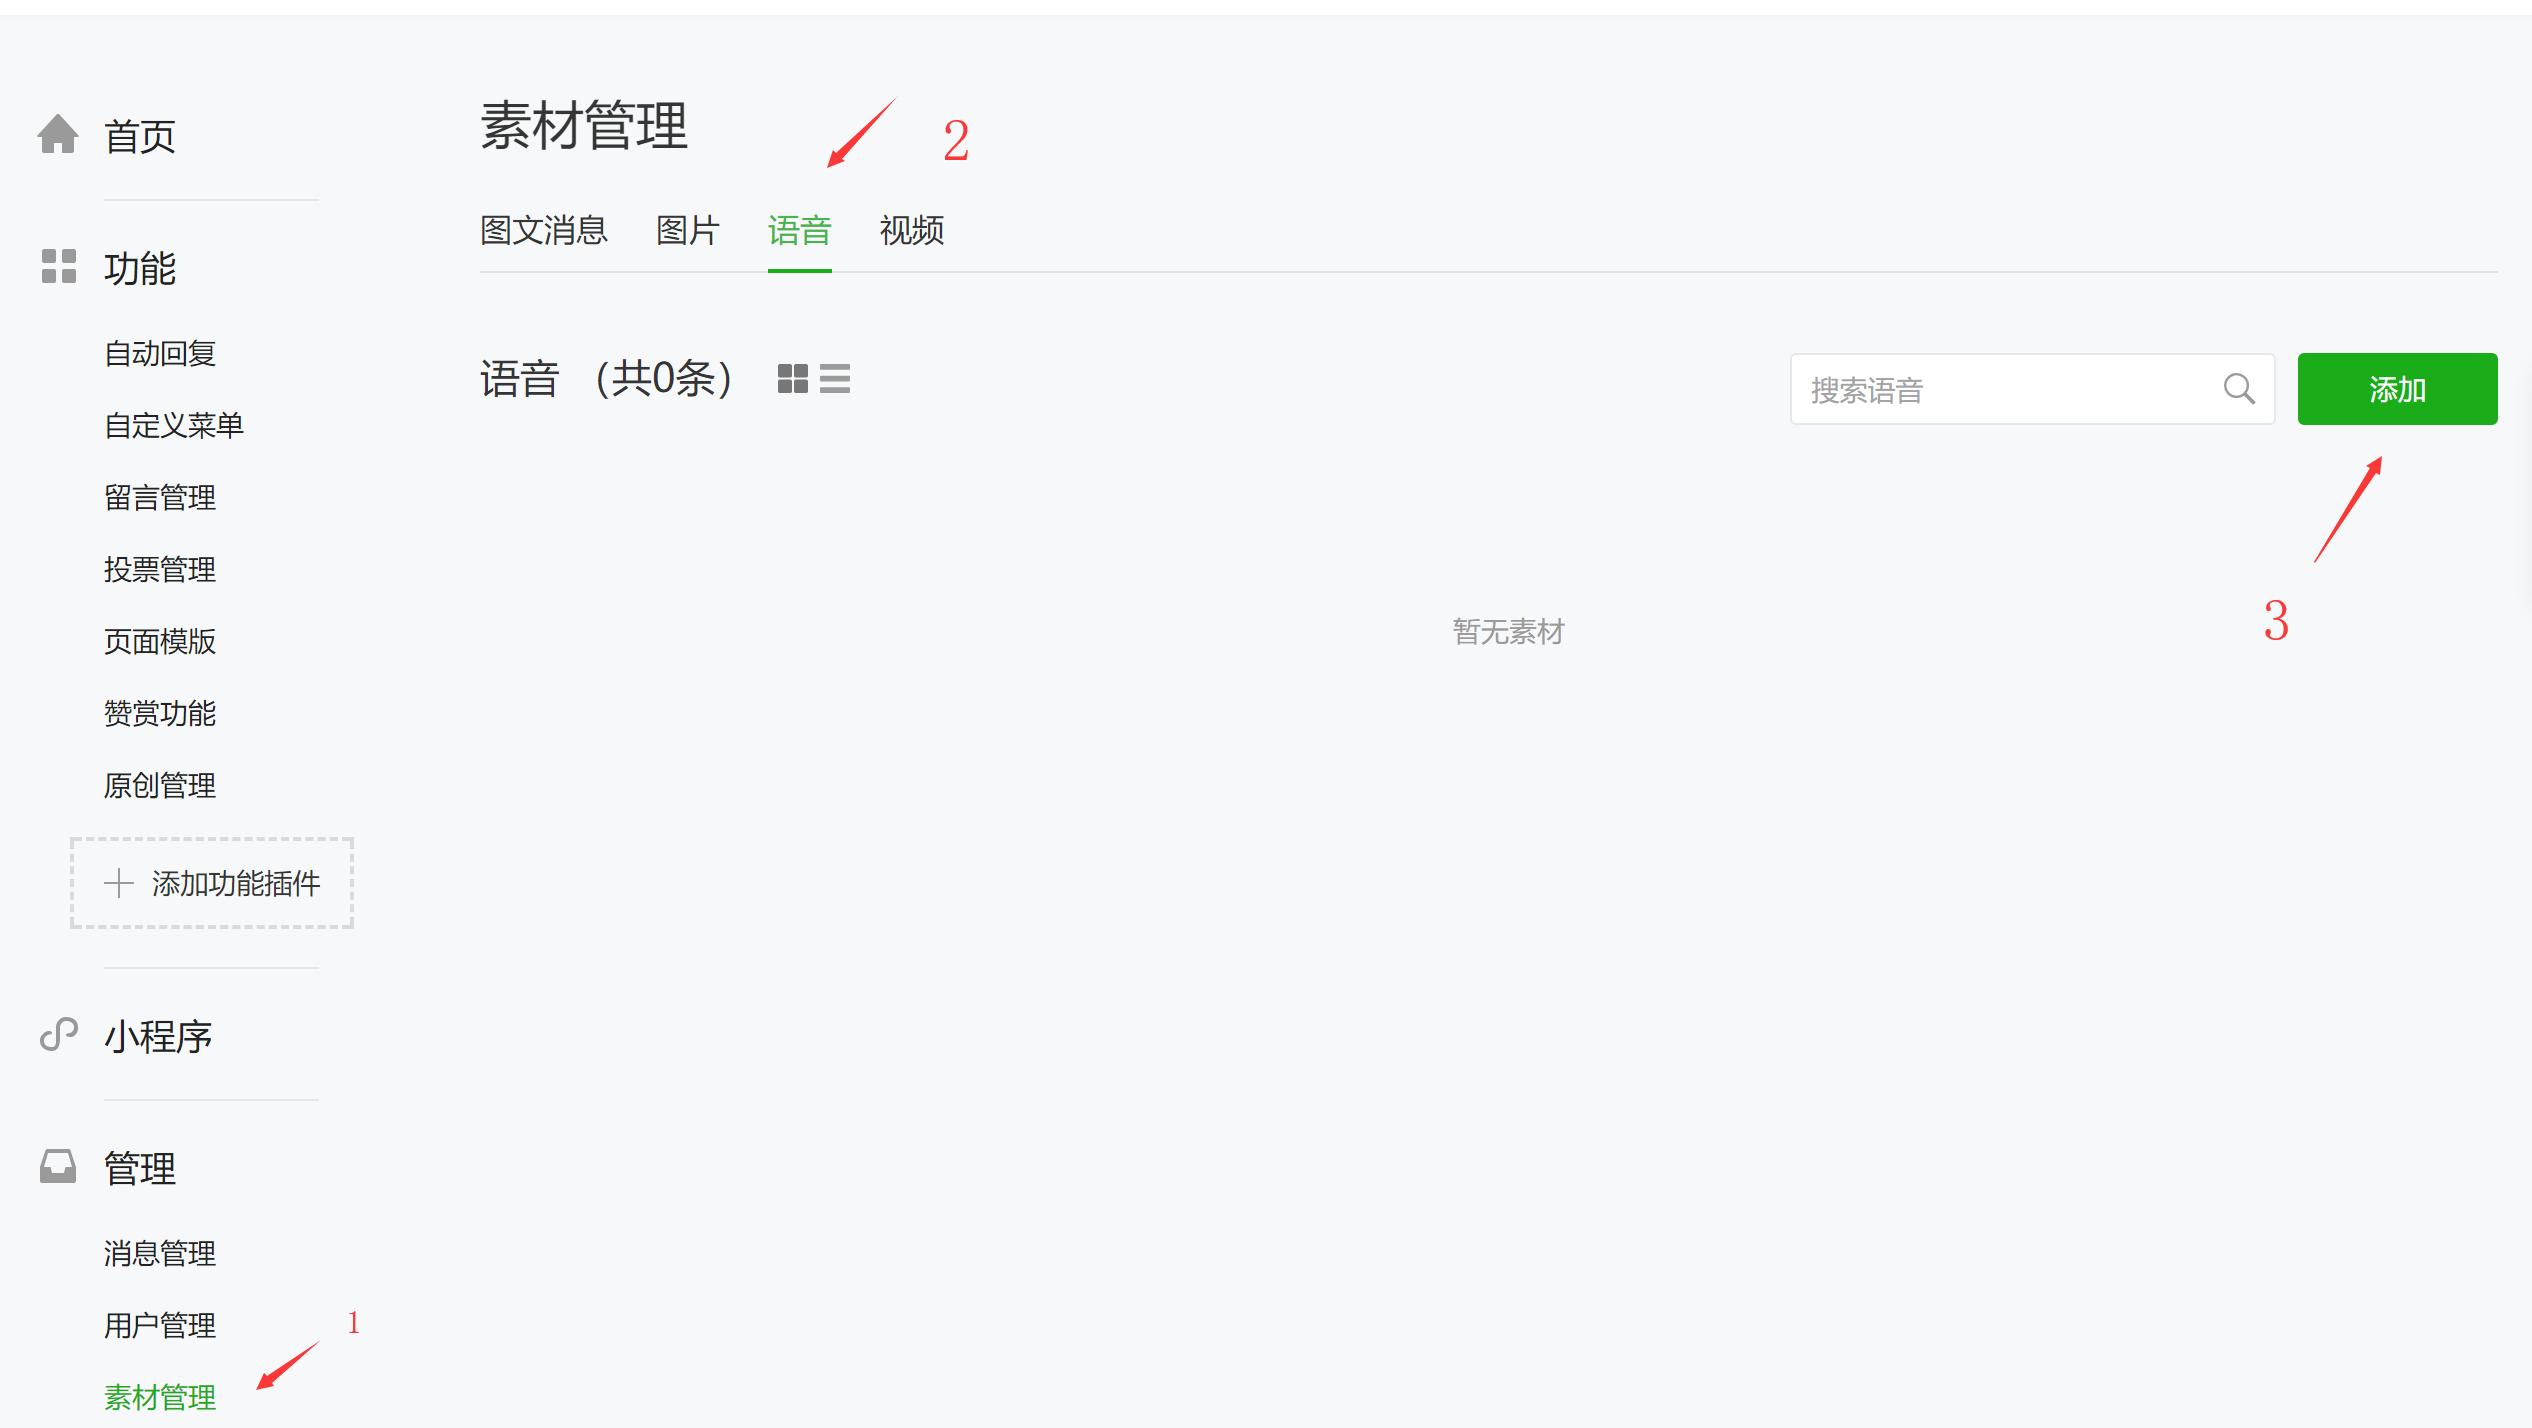Screen dimensions: 2532x1428
Task: Open 投票管理 page
Action: pyautogui.click(x=160, y=570)
